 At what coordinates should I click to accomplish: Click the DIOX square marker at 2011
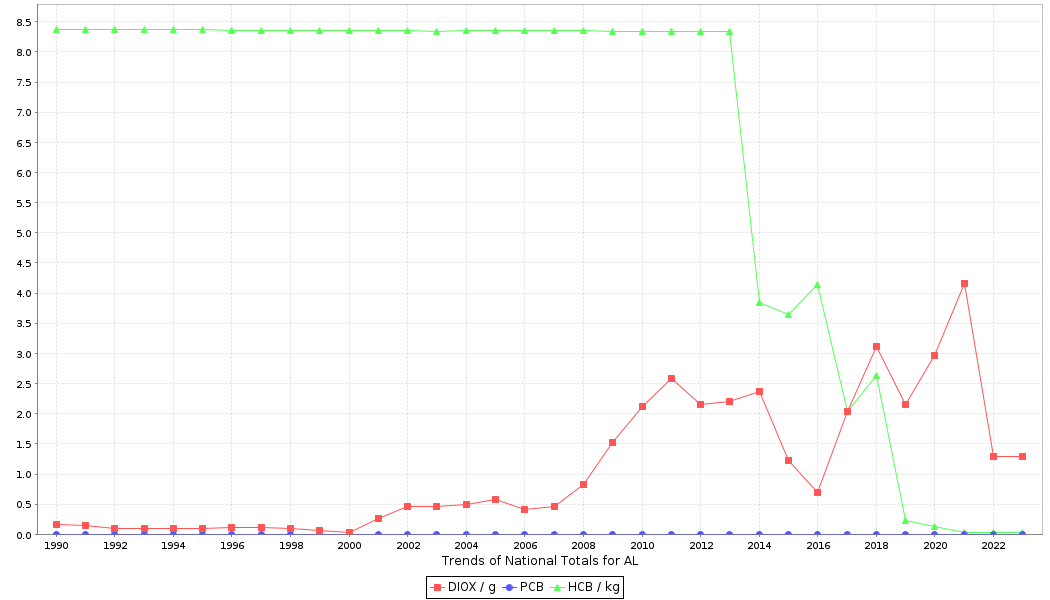point(671,379)
